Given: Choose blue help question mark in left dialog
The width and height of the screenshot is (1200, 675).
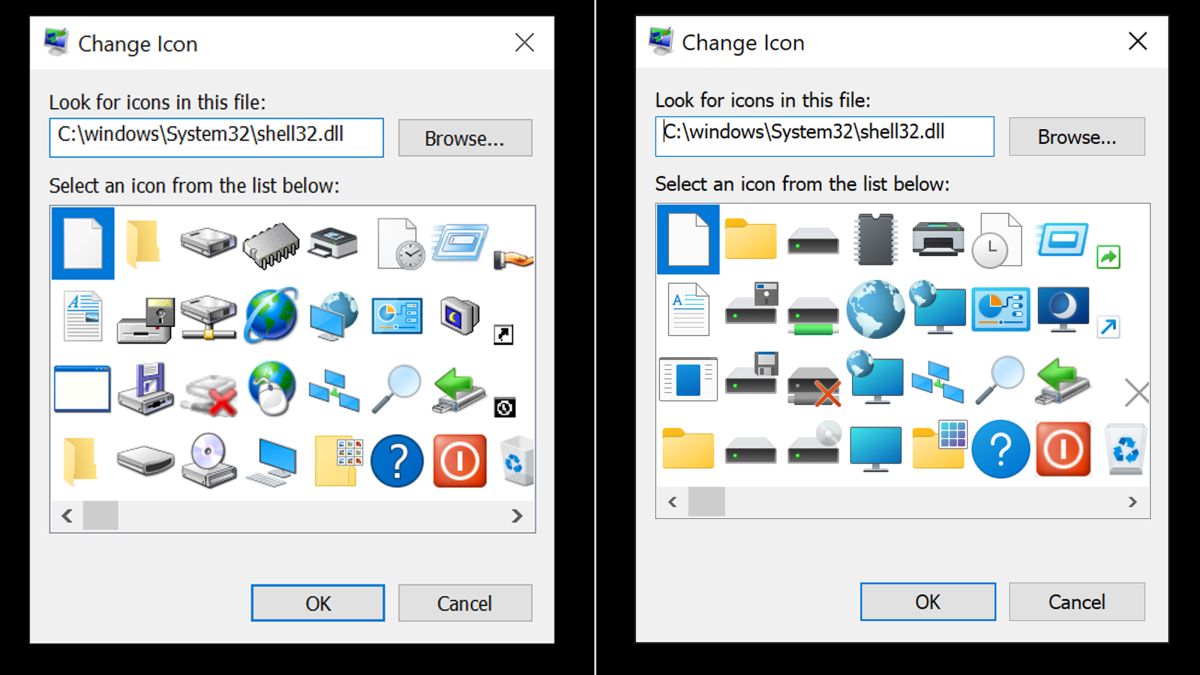Looking at the screenshot, I should pyautogui.click(x=397, y=461).
